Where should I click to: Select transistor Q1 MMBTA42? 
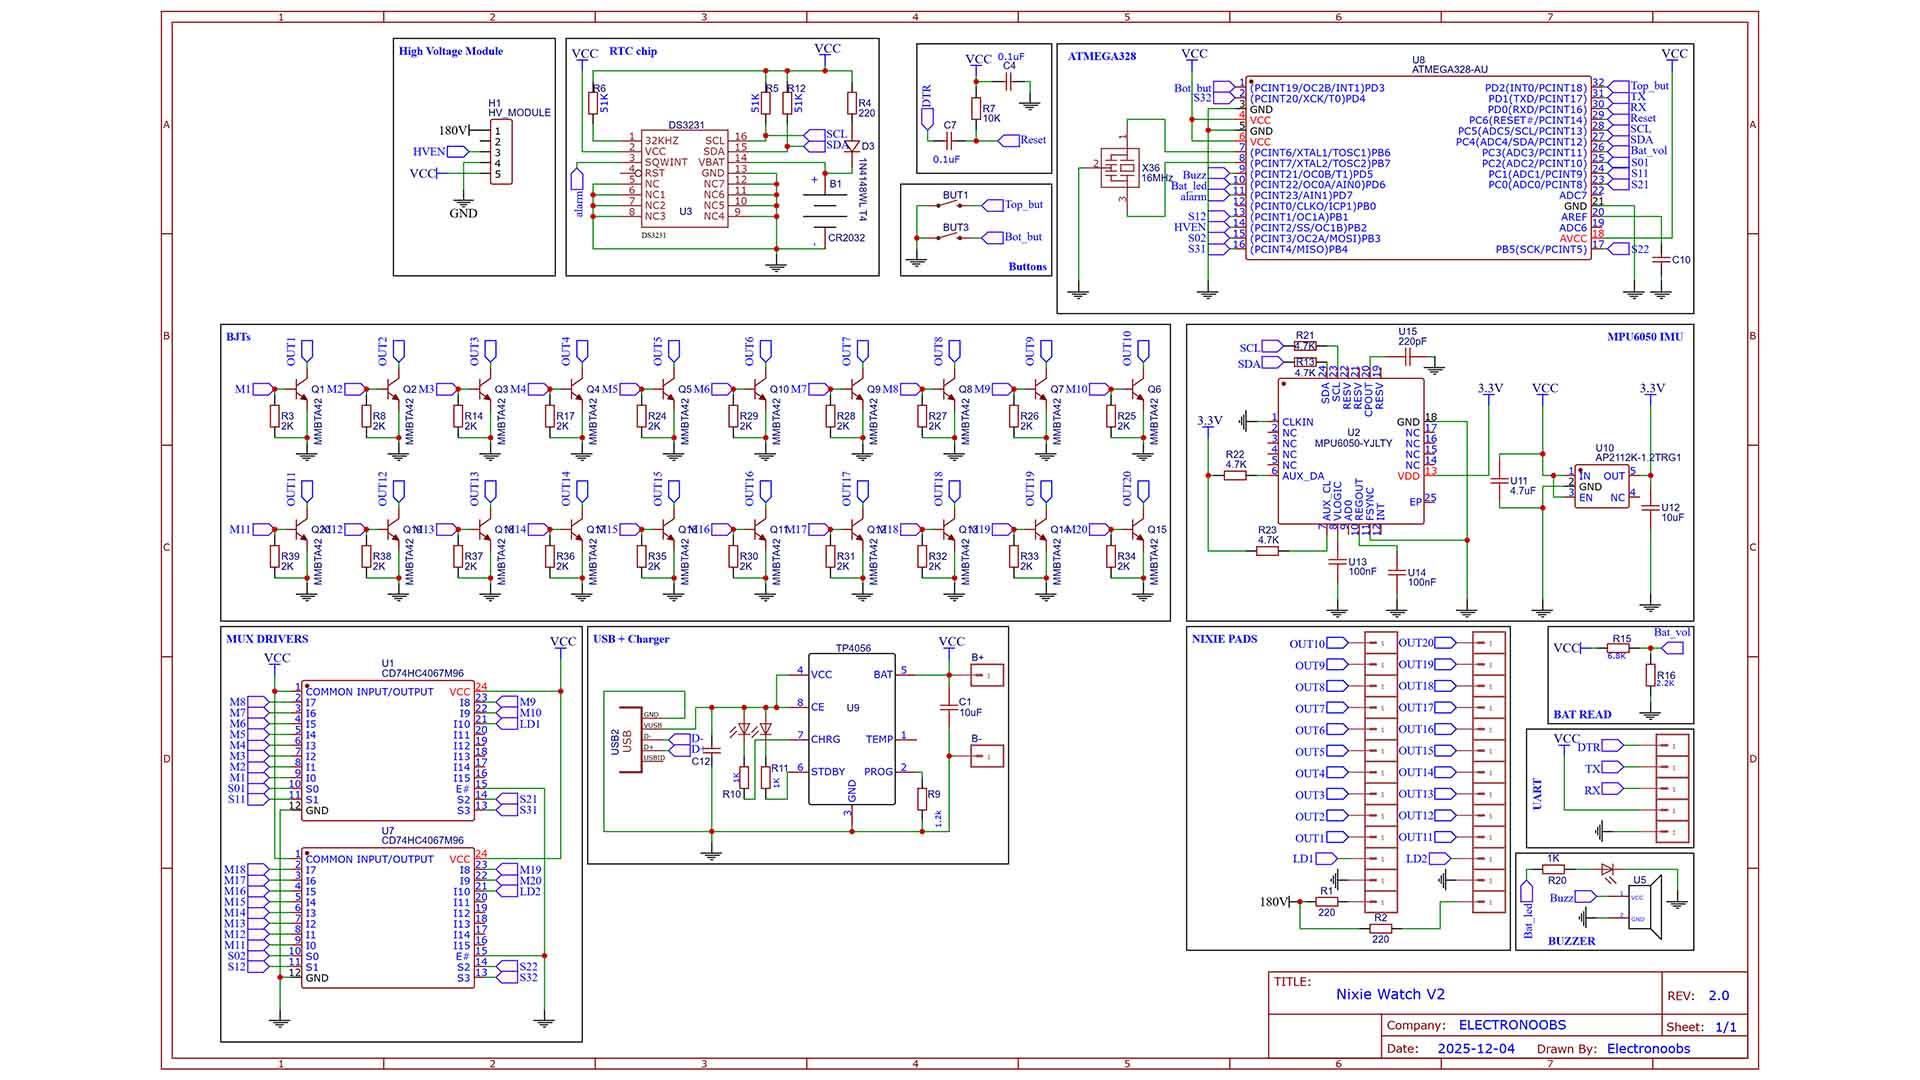pyautogui.click(x=300, y=390)
